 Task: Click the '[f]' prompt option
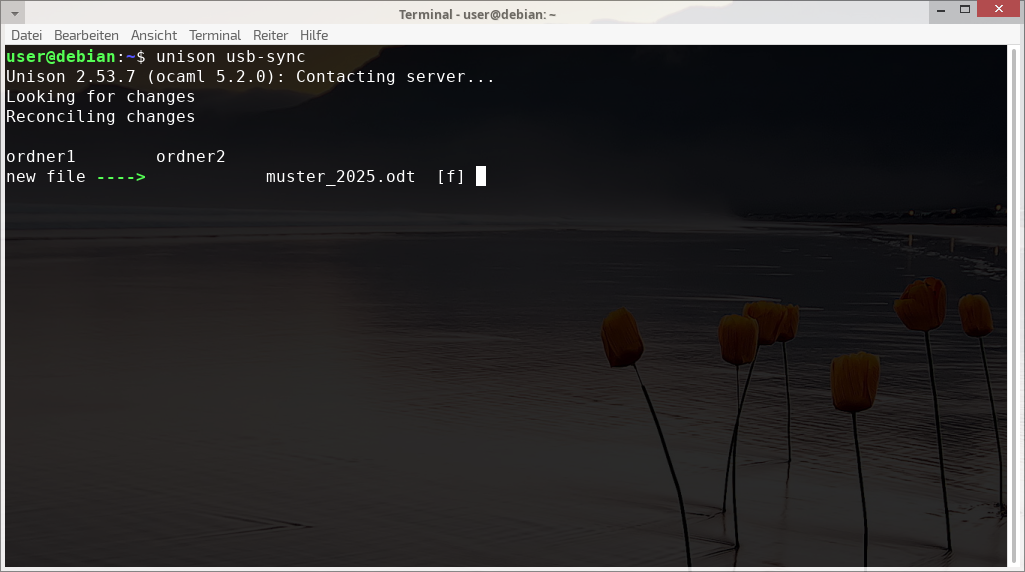coord(450,177)
